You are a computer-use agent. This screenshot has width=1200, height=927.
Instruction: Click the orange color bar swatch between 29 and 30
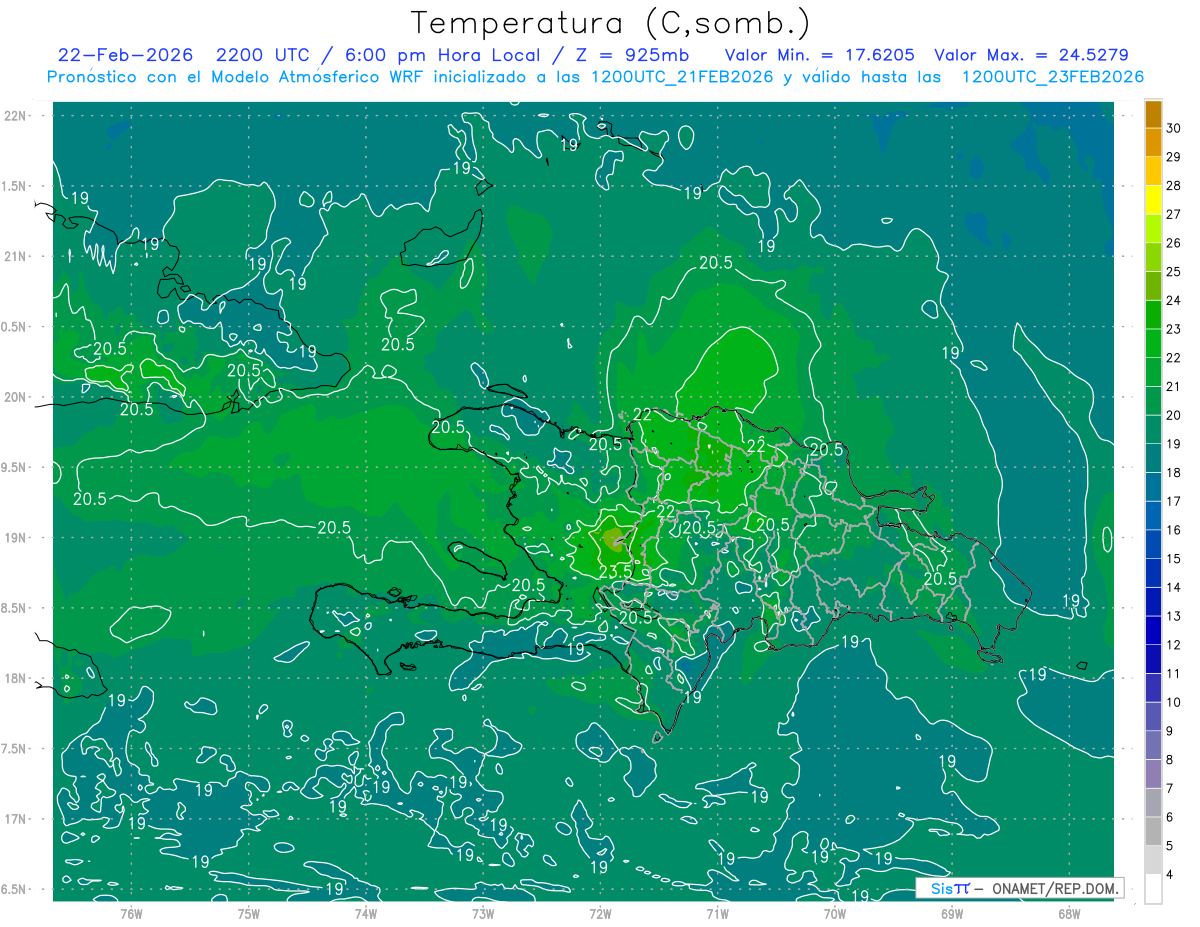pos(1153,143)
